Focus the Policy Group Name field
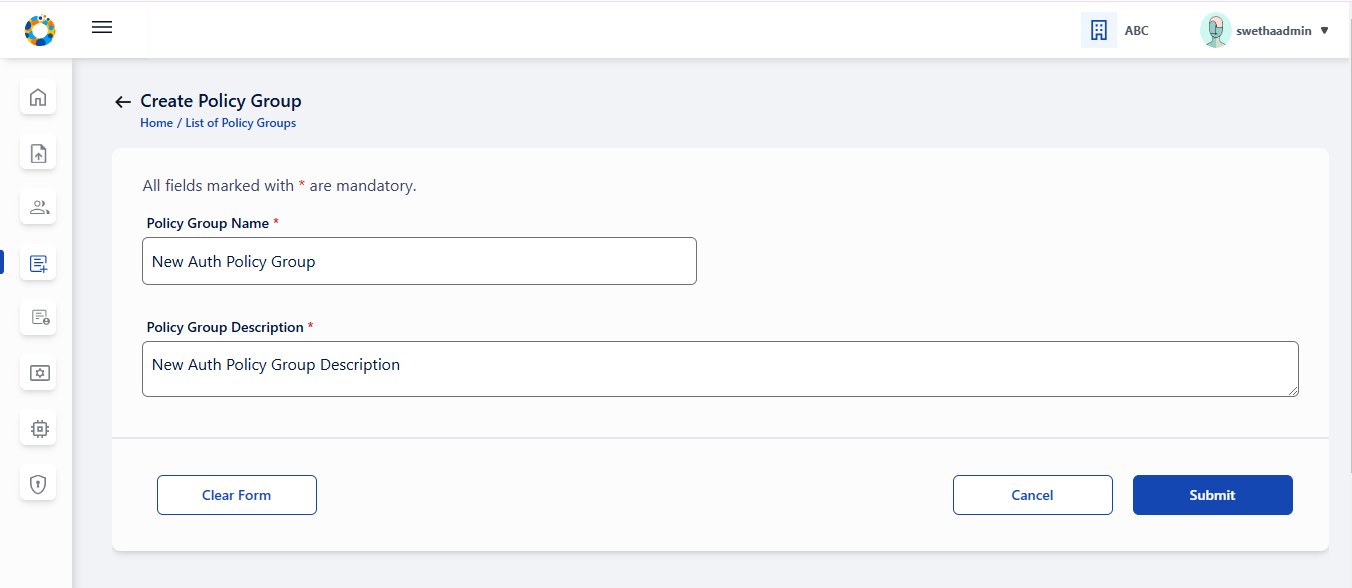Image resolution: width=1352 pixels, height=588 pixels. tap(419, 261)
